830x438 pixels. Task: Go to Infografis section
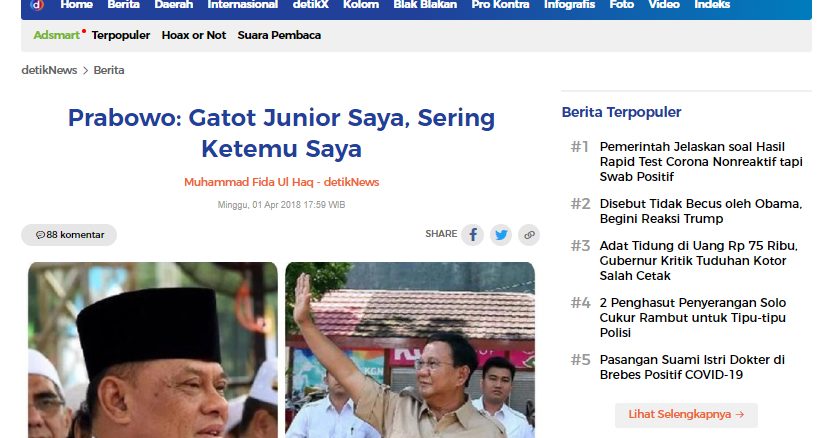tap(570, 5)
